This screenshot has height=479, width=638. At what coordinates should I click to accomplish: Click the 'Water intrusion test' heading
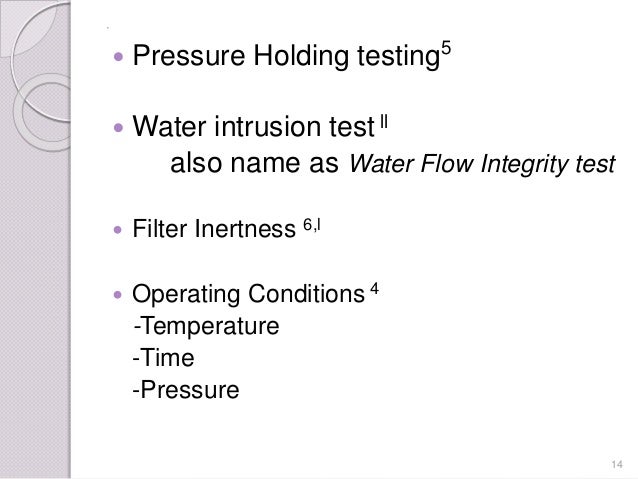tap(253, 126)
